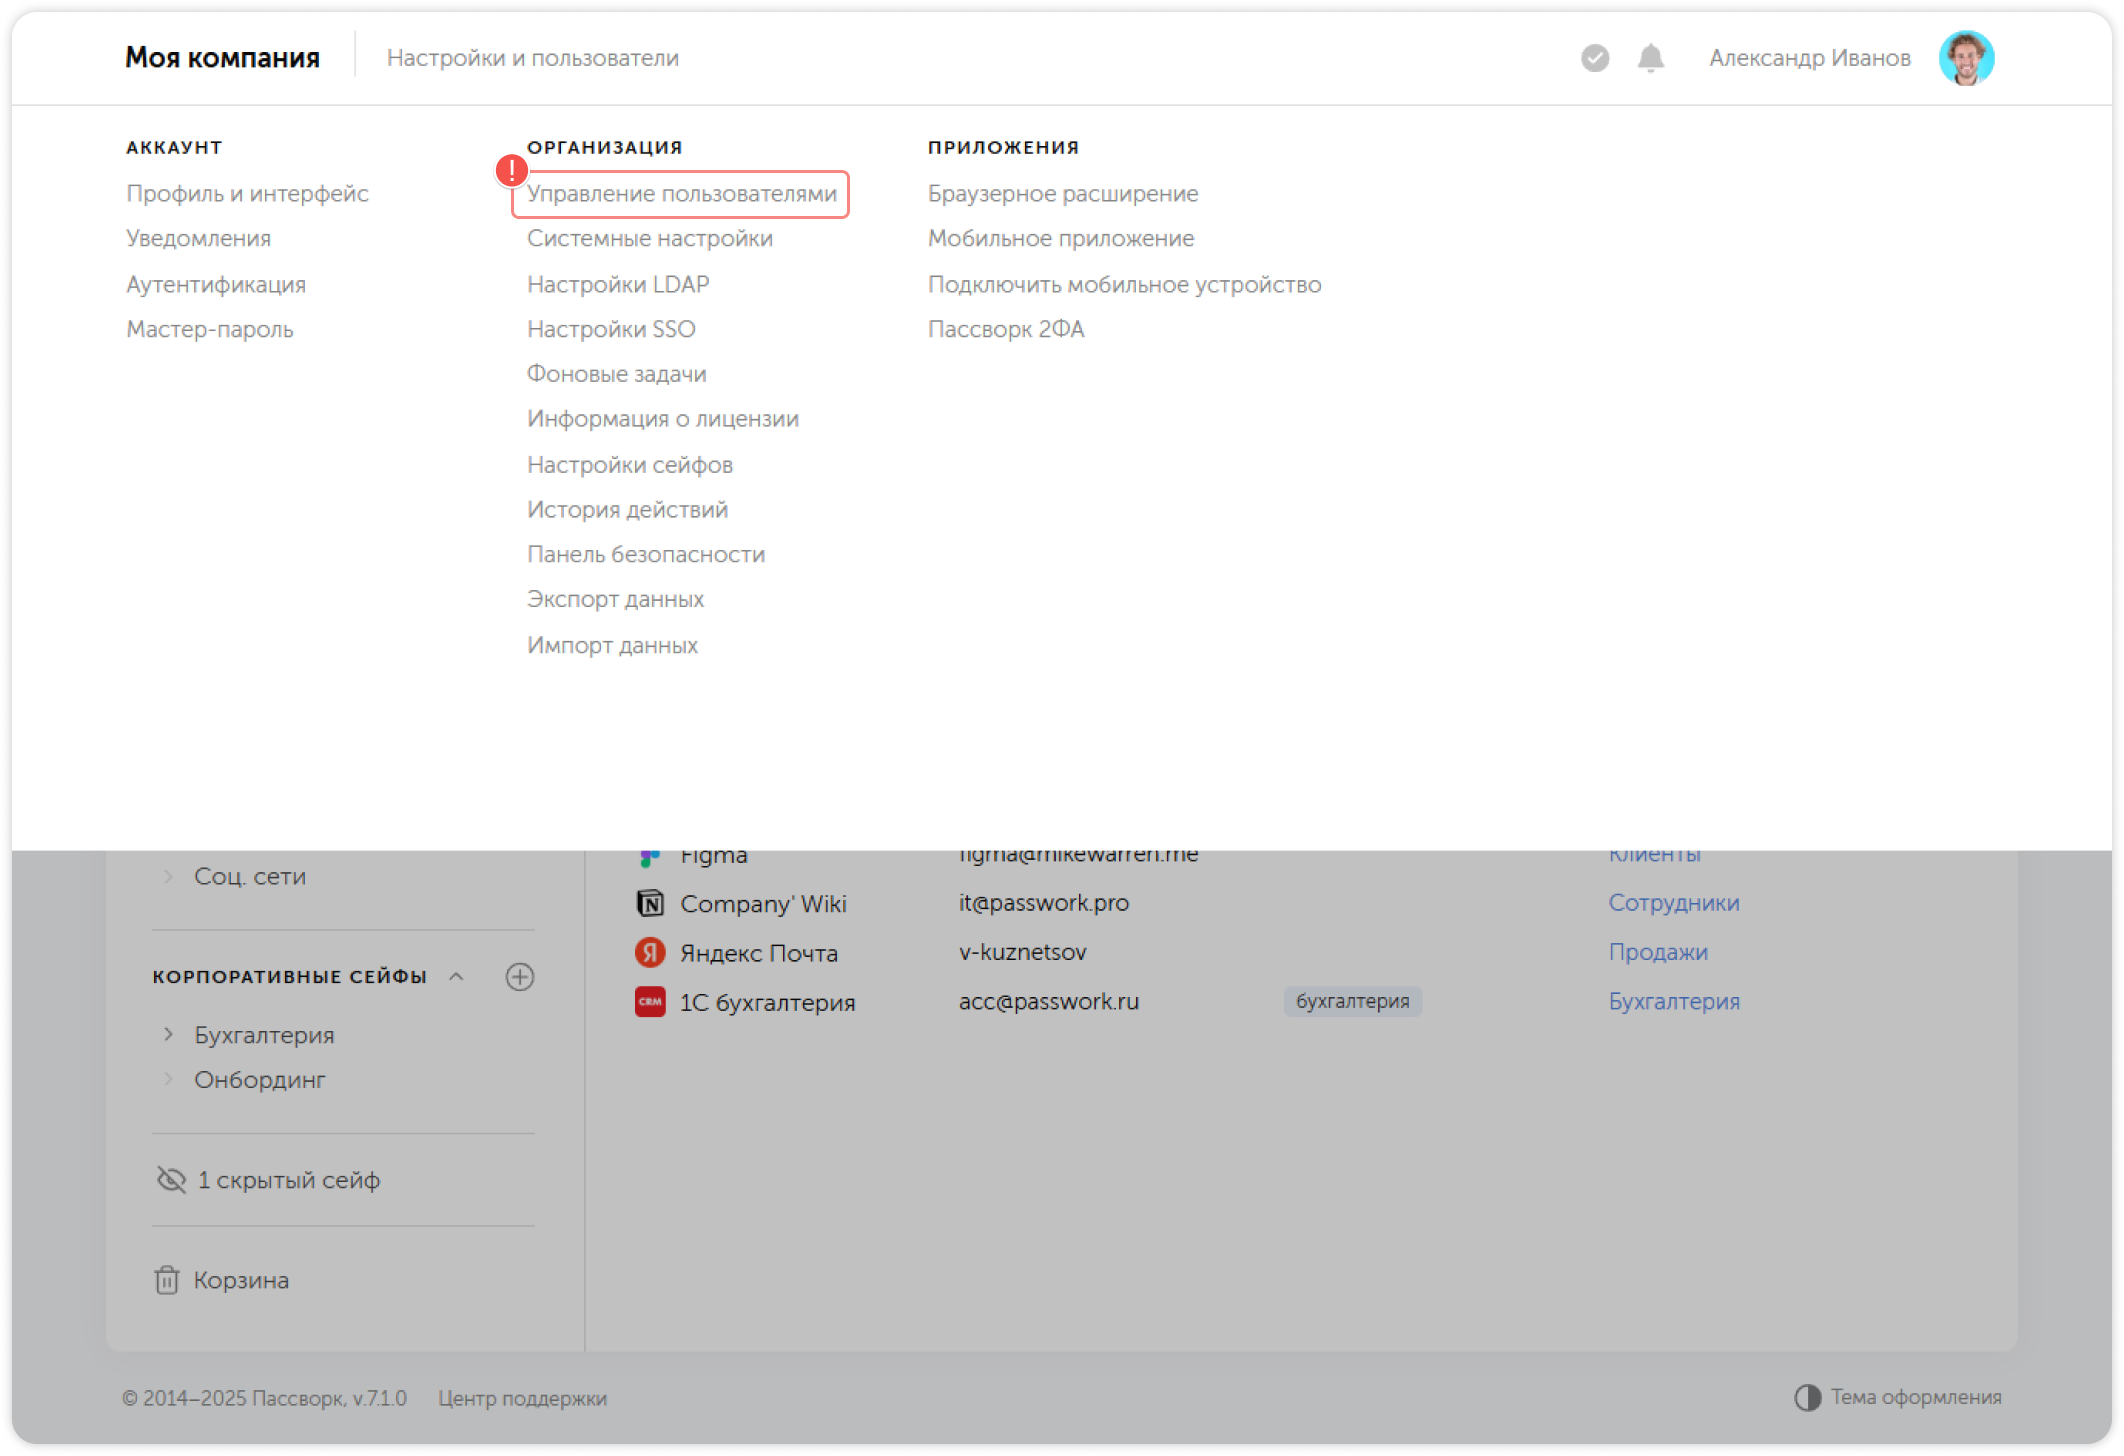The height and width of the screenshot is (1456, 2124).
Task: Open Александр Иванов's profile avatar
Action: pos(1965,58)
